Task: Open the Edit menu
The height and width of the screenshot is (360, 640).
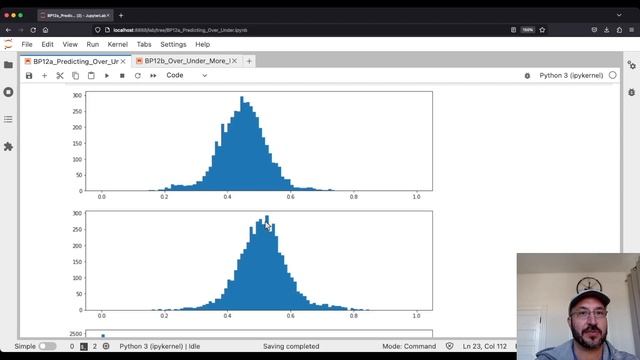Action: pos(47,44)
